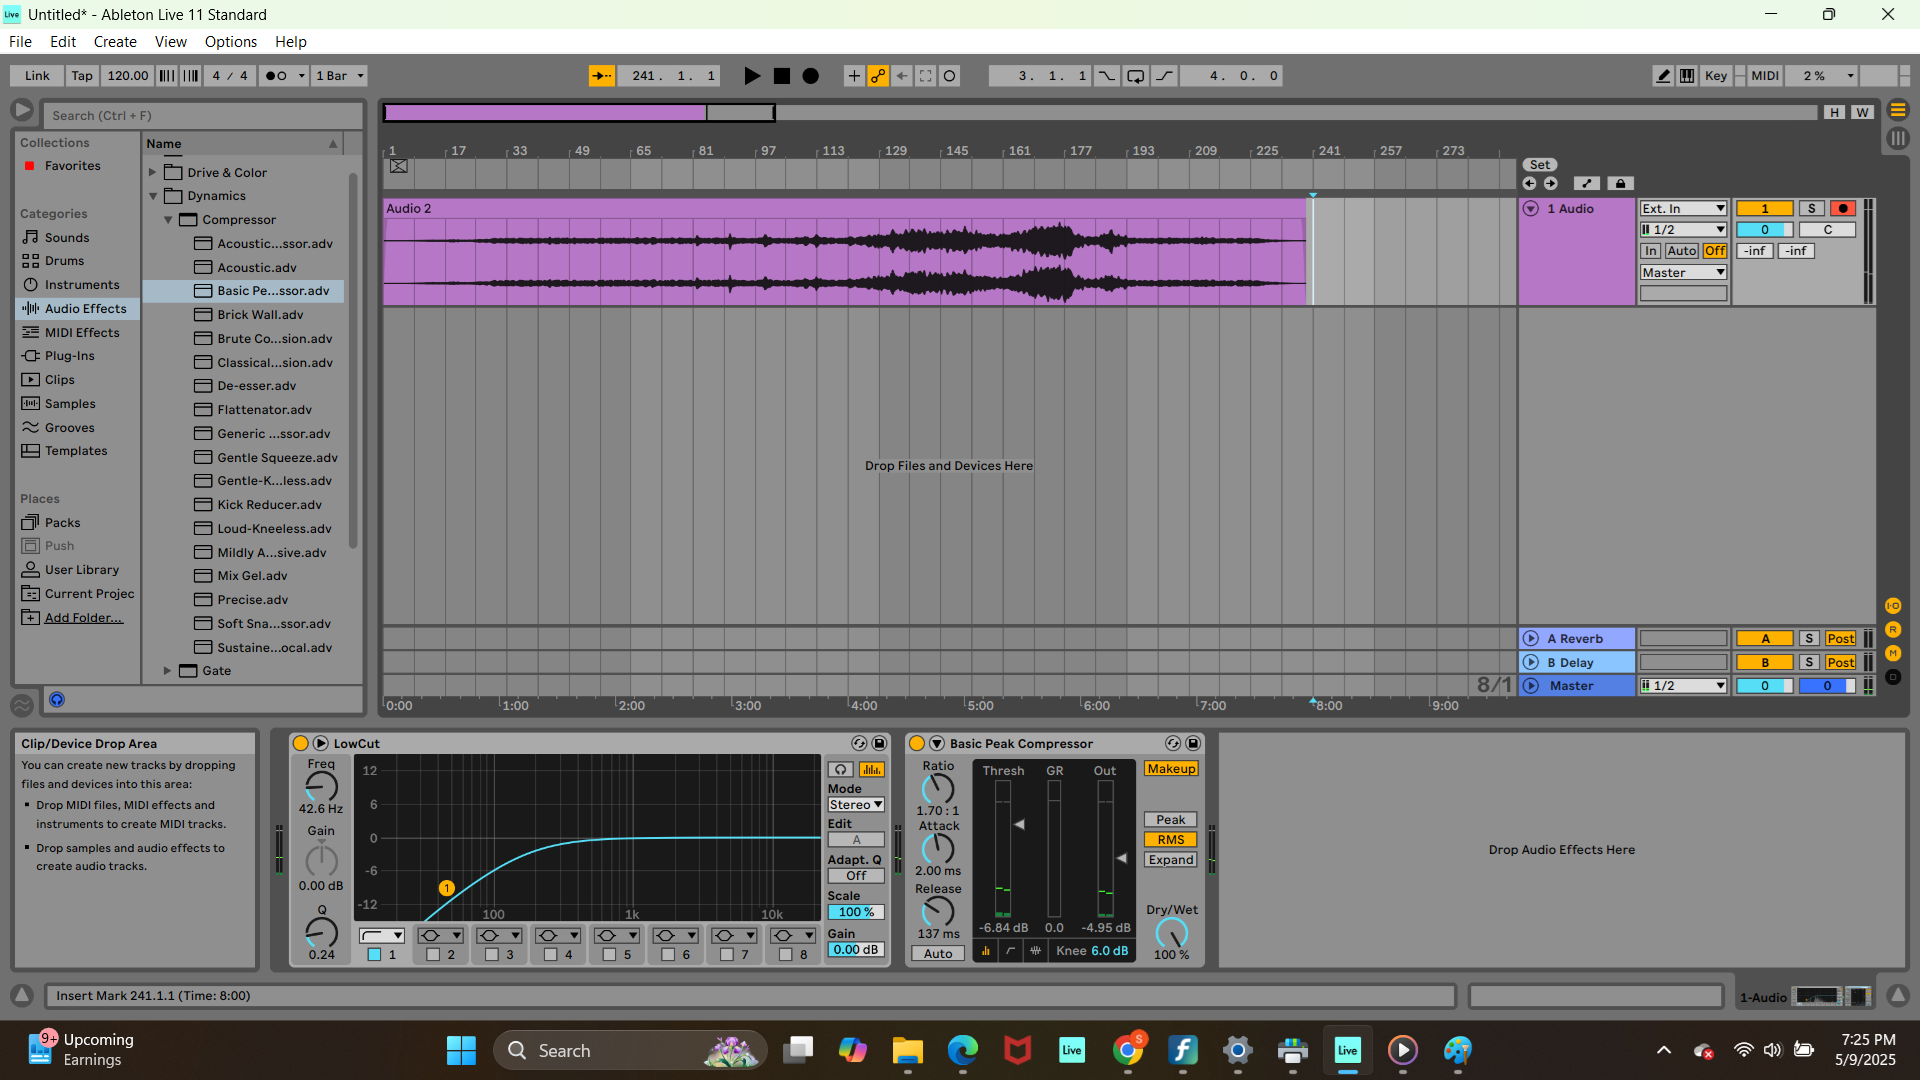Toggle the Automation Arm icon

coord(878,76)
